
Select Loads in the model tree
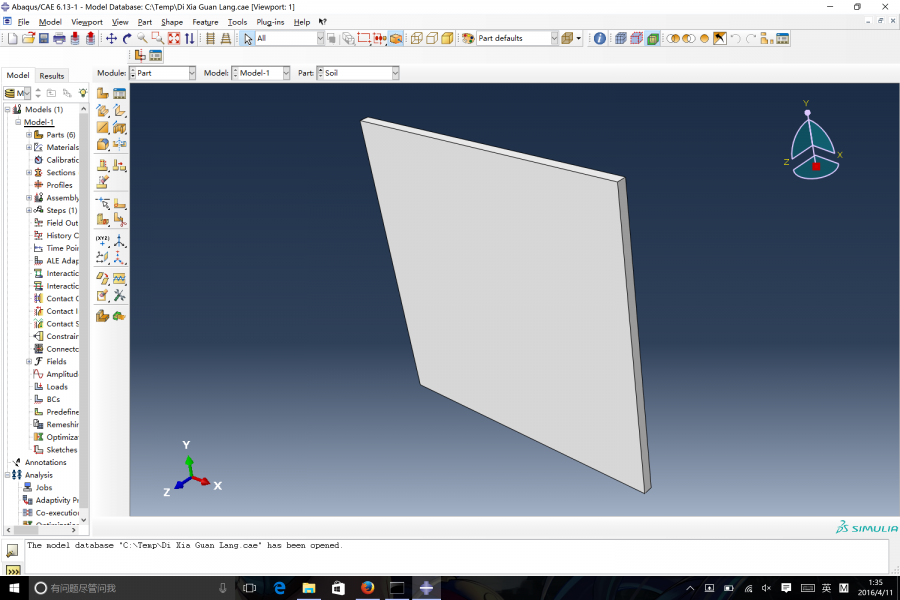pyautogui.click(x=57, y=387)
